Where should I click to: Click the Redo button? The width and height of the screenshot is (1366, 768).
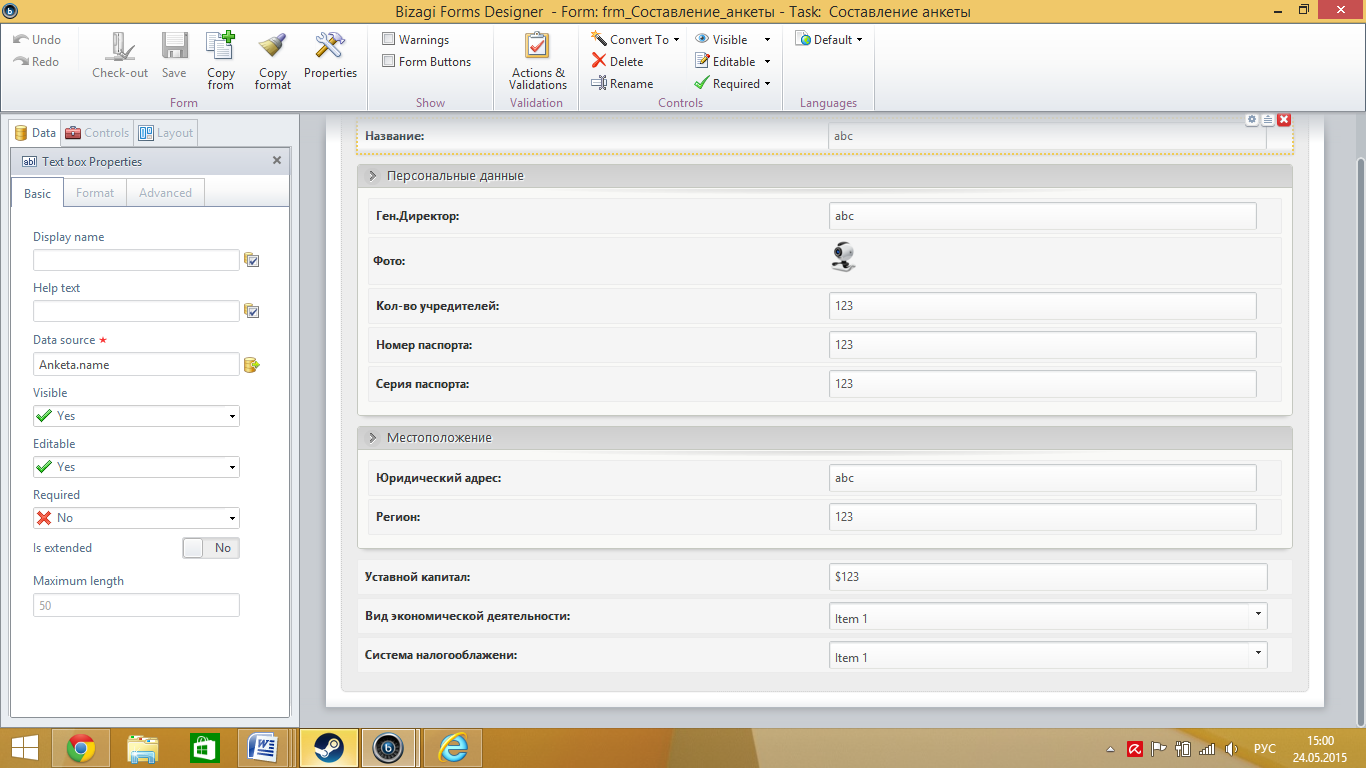(37, 62)
